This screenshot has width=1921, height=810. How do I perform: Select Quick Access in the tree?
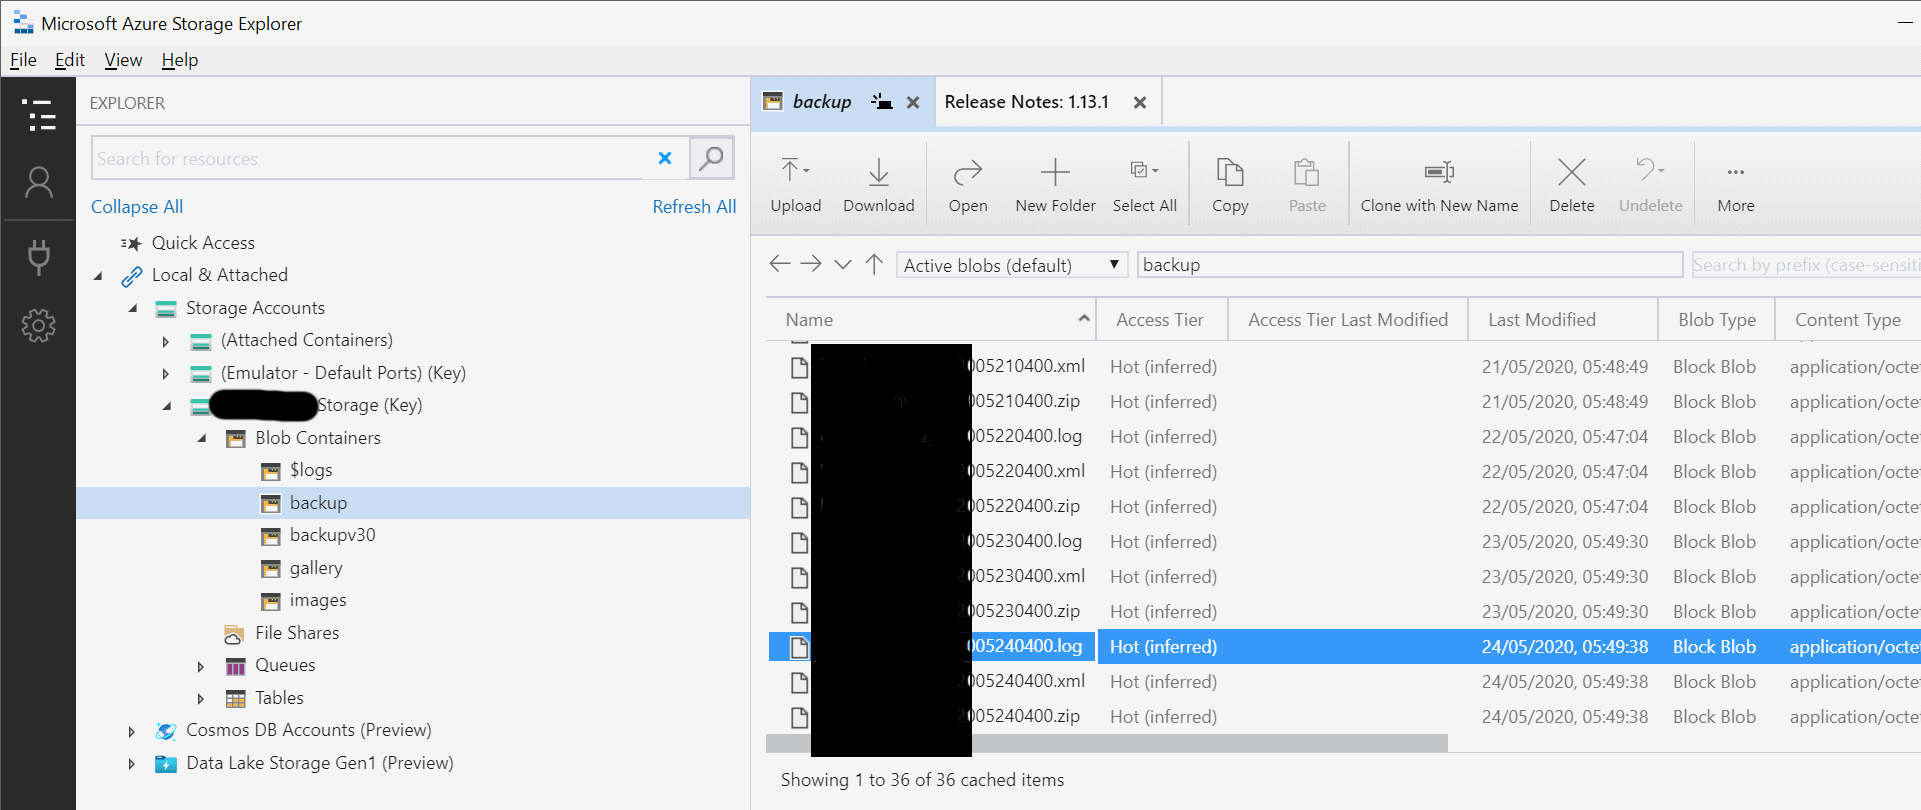point(203,243)
